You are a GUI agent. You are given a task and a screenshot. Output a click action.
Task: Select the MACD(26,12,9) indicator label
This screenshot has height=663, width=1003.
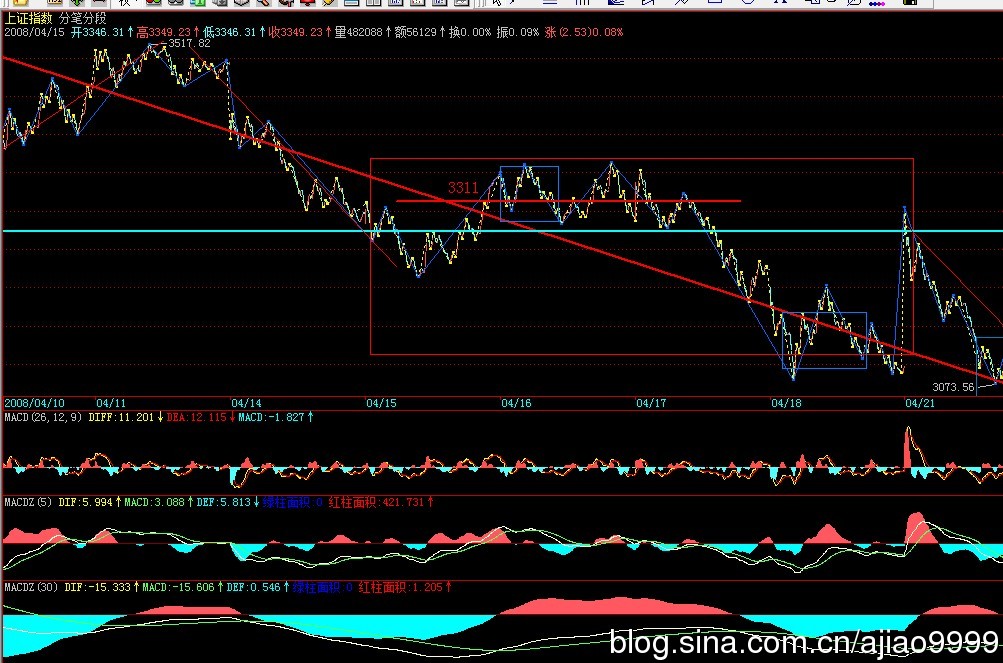click(x=43, y=417)
